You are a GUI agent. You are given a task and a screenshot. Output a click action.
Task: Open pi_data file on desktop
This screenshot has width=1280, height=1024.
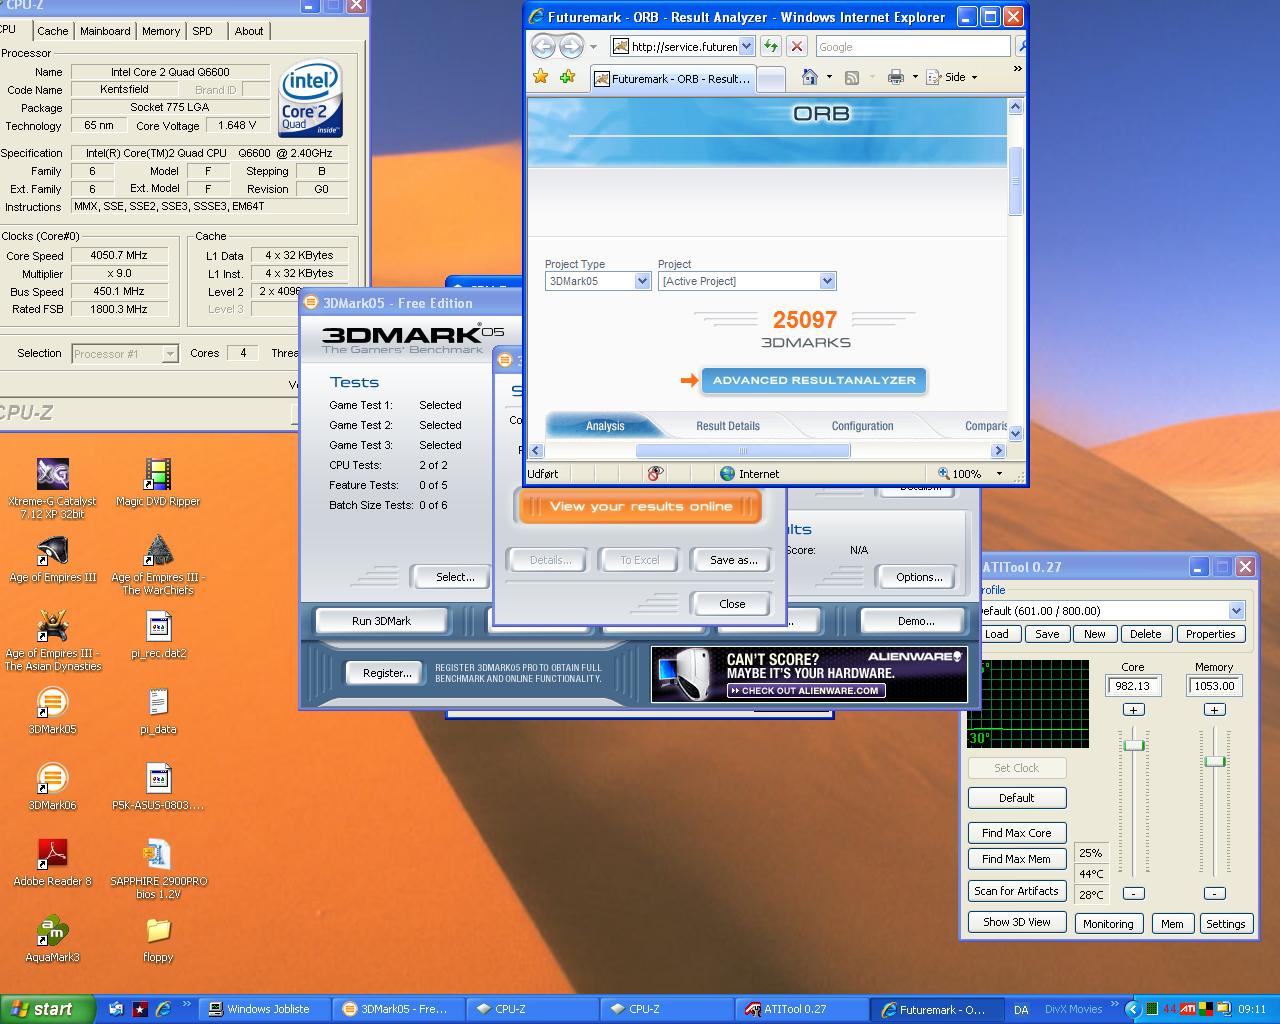(158, 711)
